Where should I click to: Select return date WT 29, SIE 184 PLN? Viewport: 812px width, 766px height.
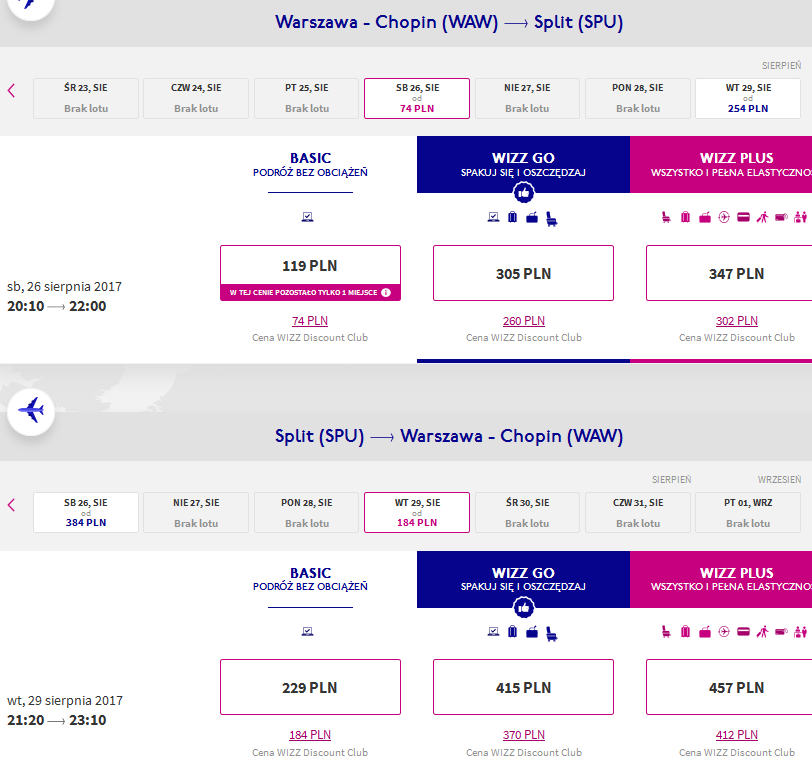417,512
